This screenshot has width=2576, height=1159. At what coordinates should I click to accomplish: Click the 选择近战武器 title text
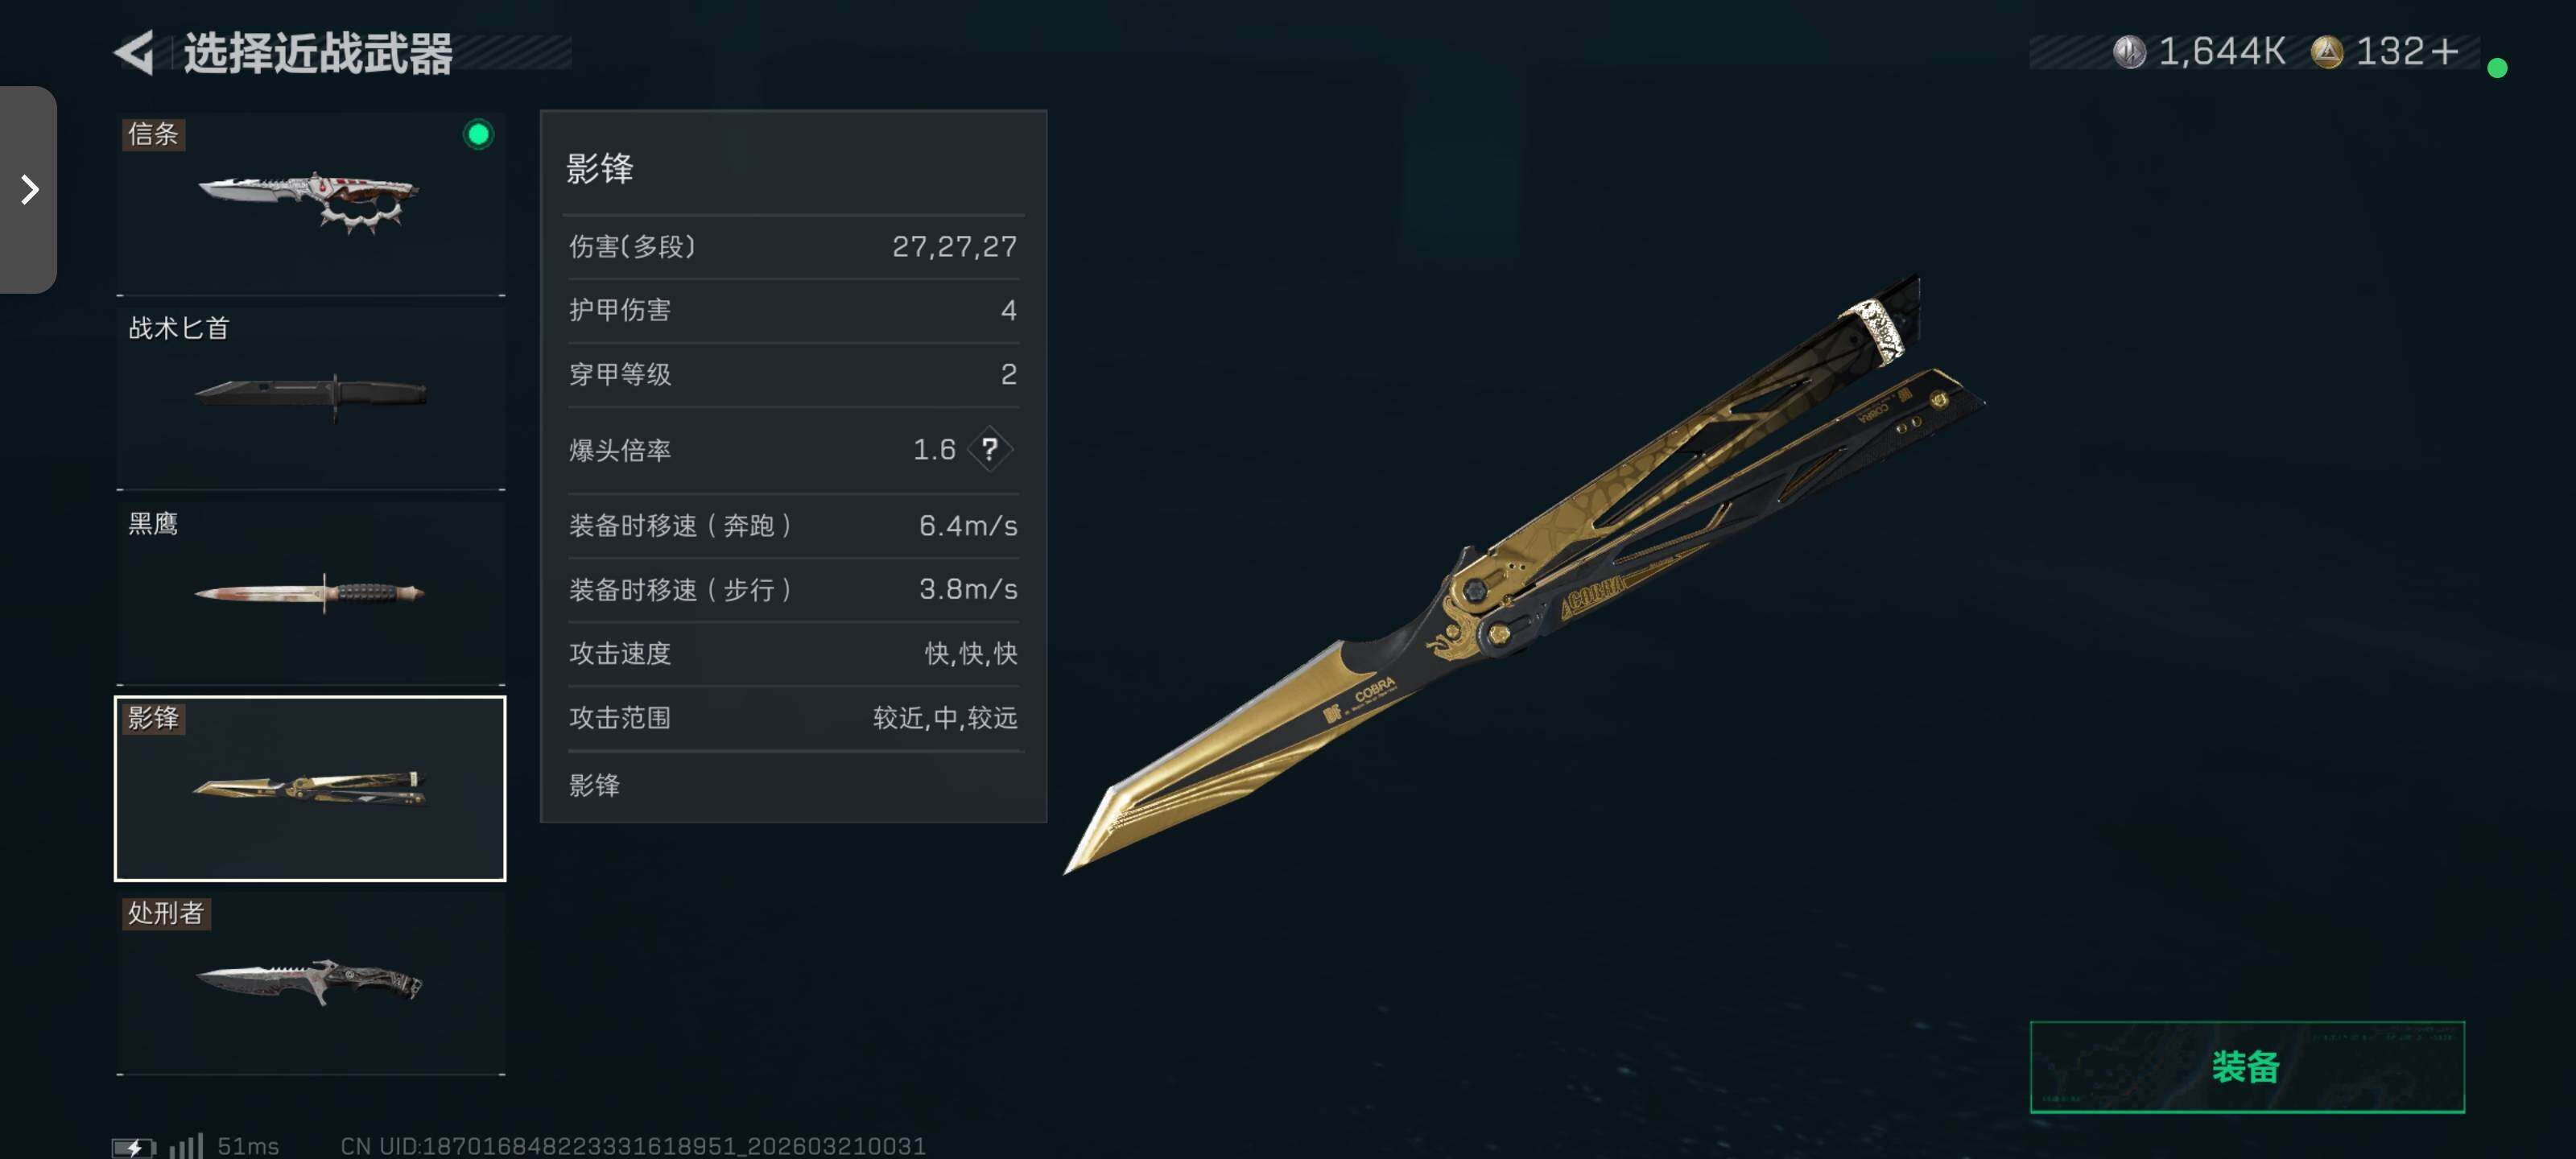[318, 53]
